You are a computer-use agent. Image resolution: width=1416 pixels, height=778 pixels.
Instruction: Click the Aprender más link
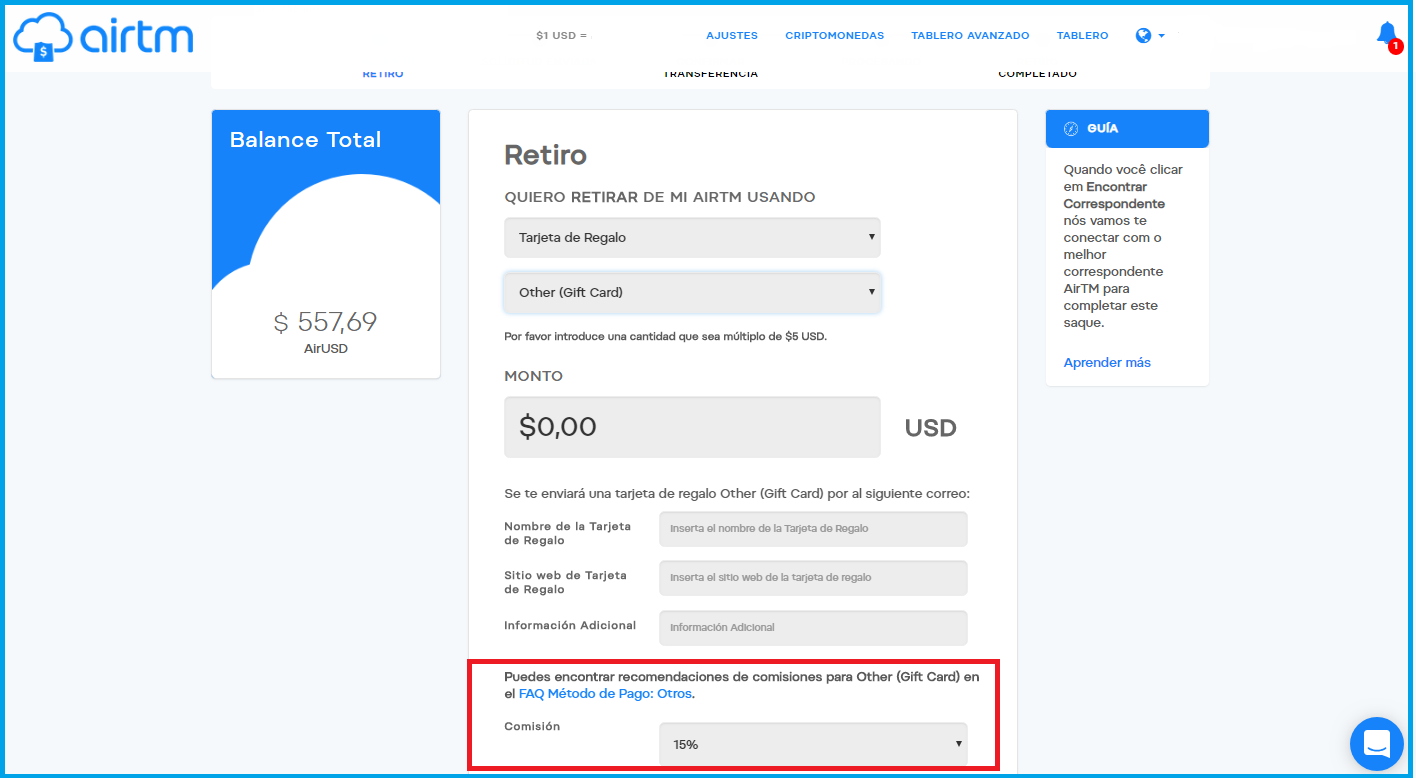(1107, 363)
